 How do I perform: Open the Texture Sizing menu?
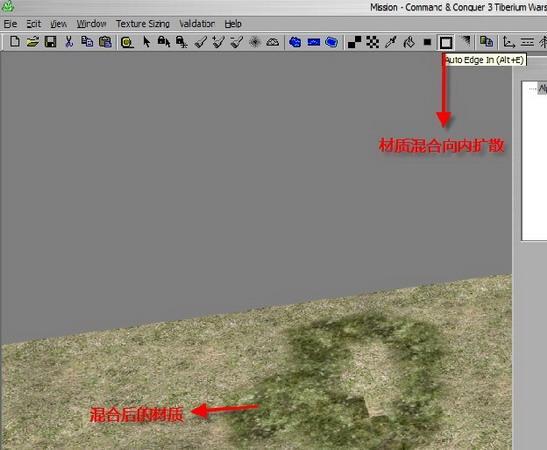coord(143,24)
